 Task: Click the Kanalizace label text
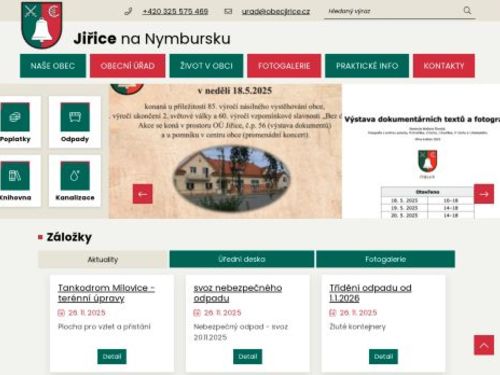coord(75,197)
